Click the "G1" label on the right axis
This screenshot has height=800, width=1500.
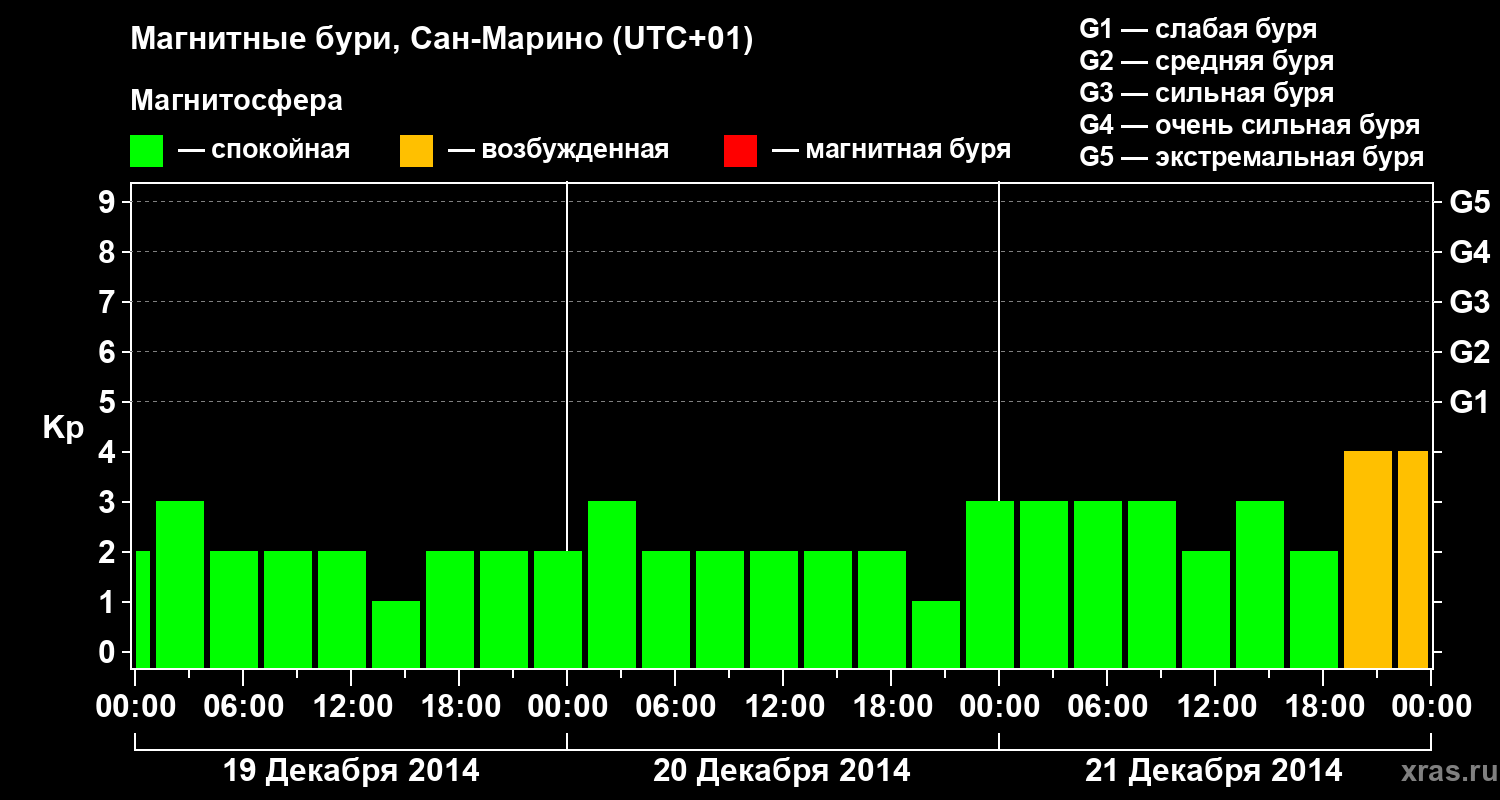click(x=1470, y=402)
